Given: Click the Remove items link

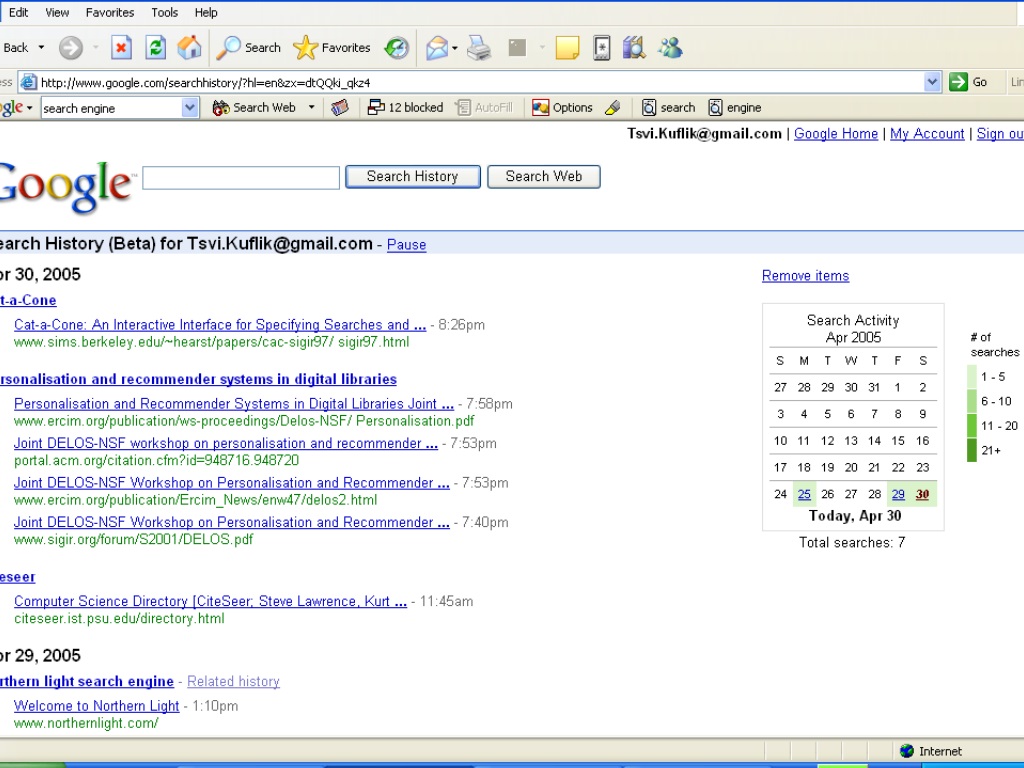Looking at the screenshot, I should 805,276.
